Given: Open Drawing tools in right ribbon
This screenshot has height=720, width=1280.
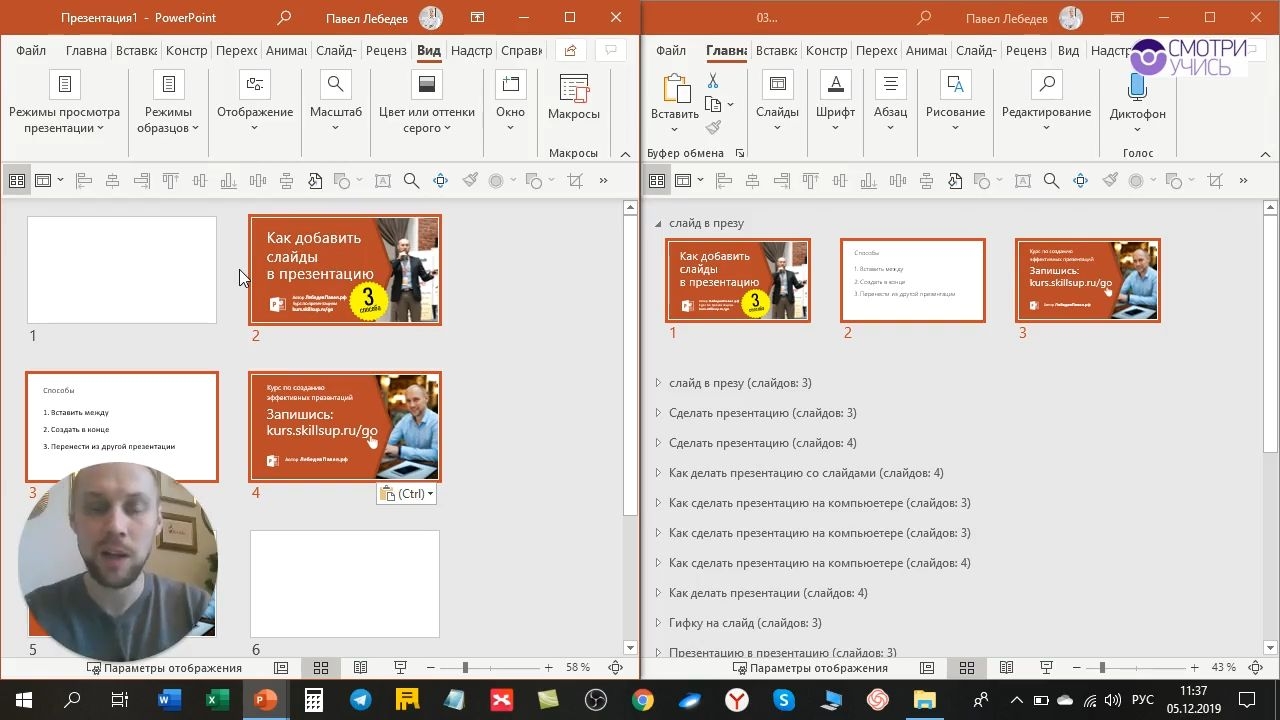Looking at the screenshot, I should [x=955, y=102].
